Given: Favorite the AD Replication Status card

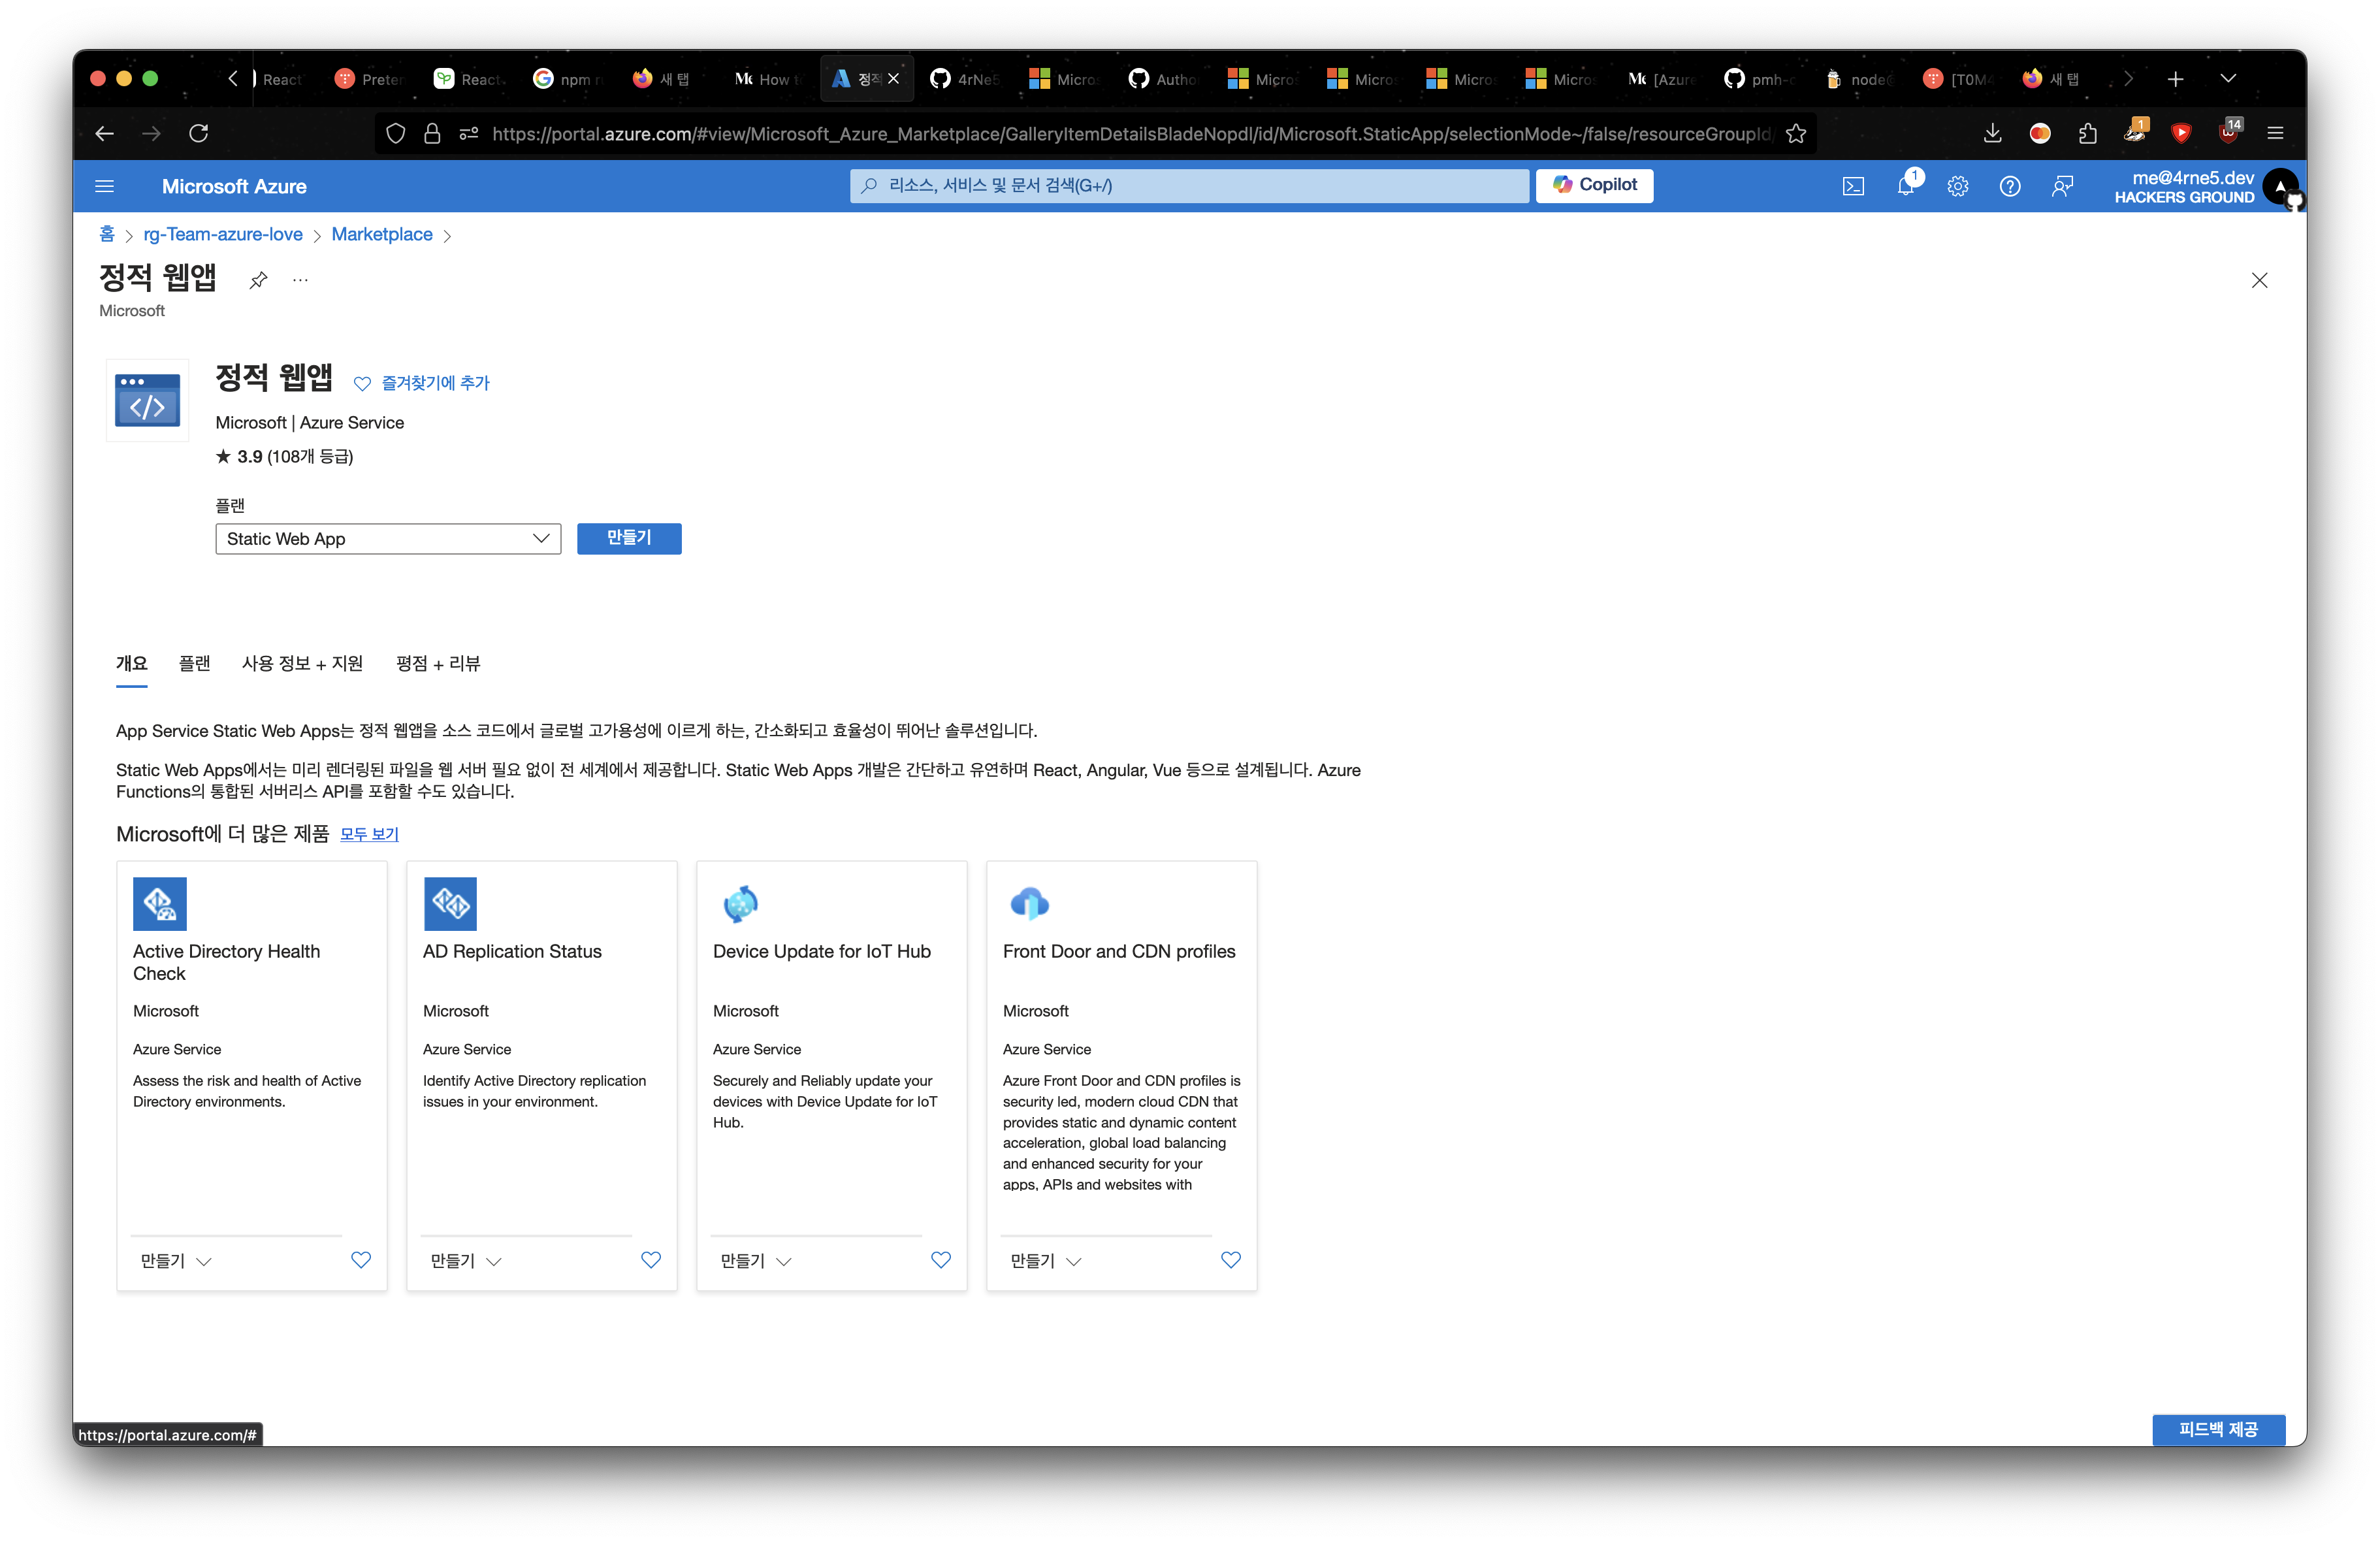Looking at the screenshot, I should (651, 1260).
